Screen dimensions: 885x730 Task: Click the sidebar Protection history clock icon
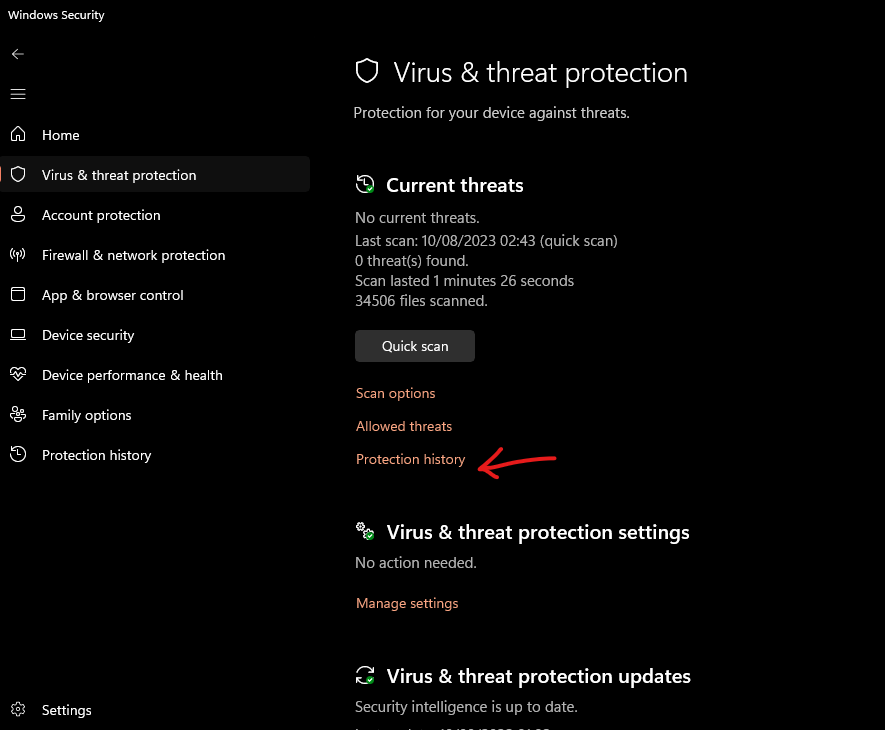pyautogui.click(x=18, y=455)
